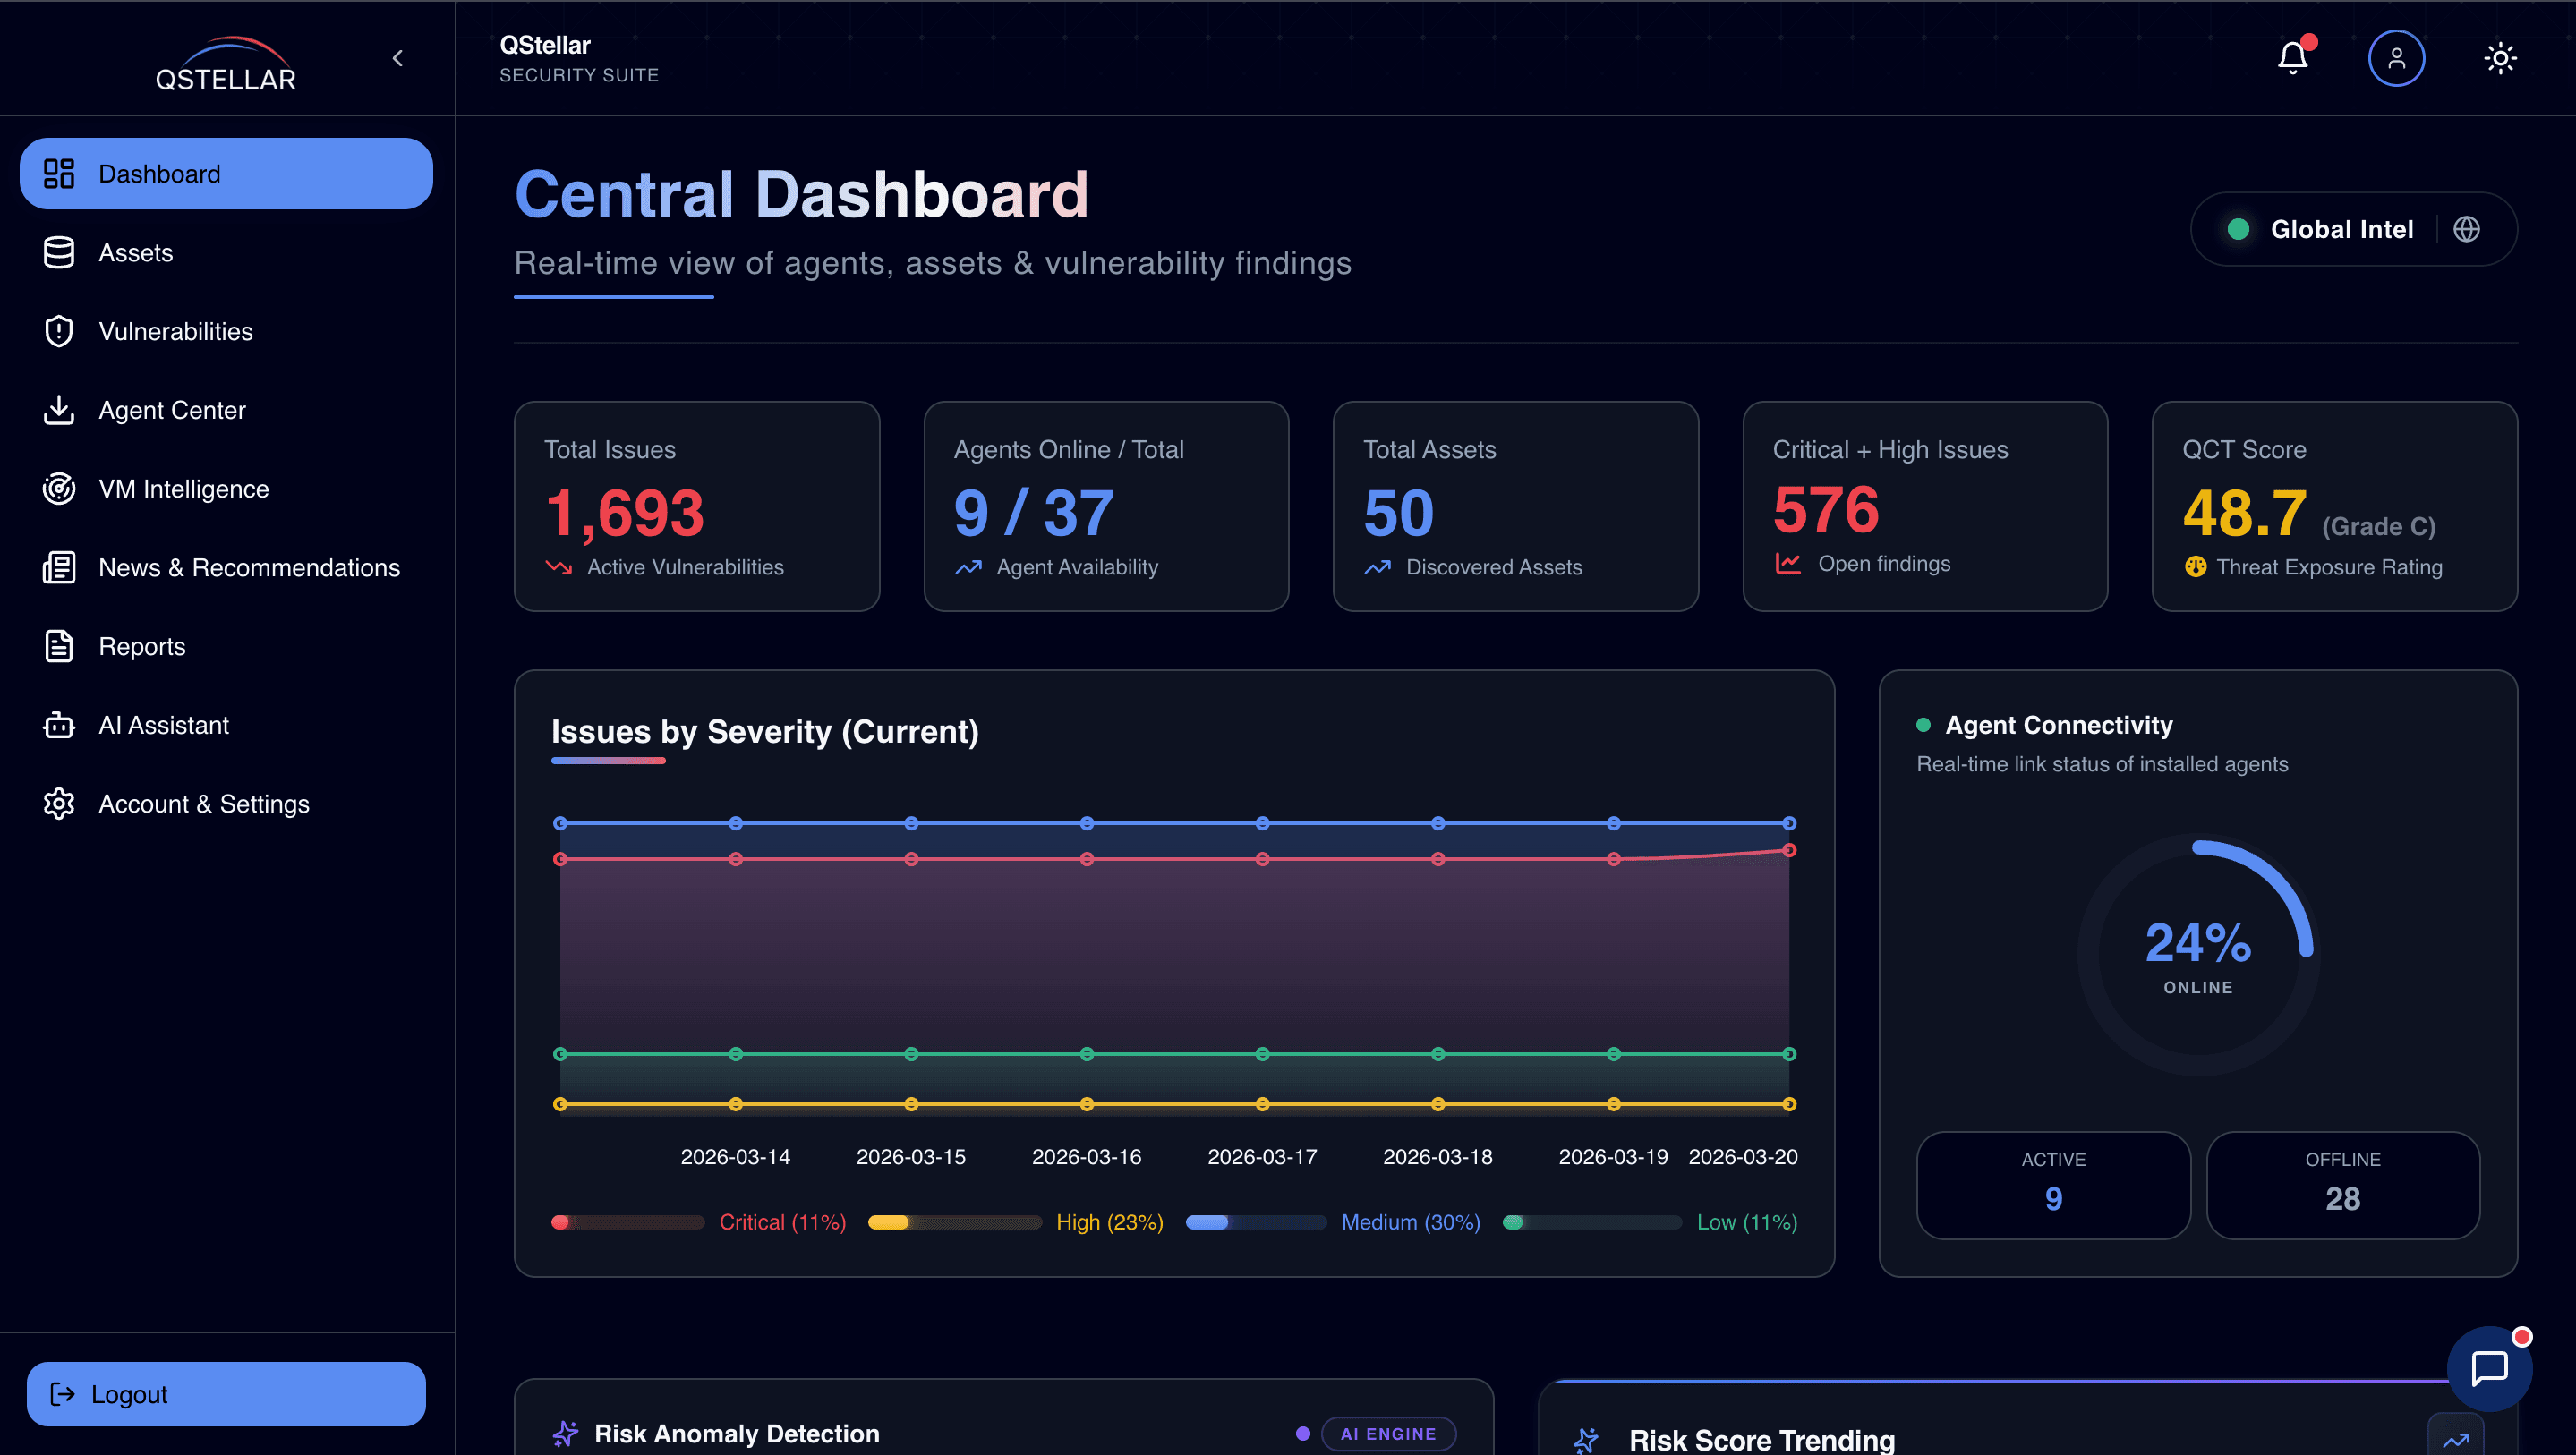Switch to the Dashboard section
The width and height of the screenshot is (2576, 1455).
click(160, 173)
